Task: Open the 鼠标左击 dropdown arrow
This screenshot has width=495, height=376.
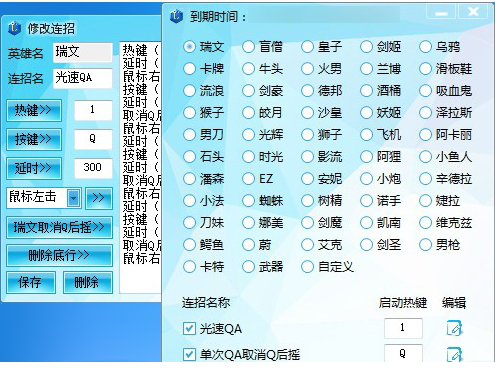Action: (74, 198)
